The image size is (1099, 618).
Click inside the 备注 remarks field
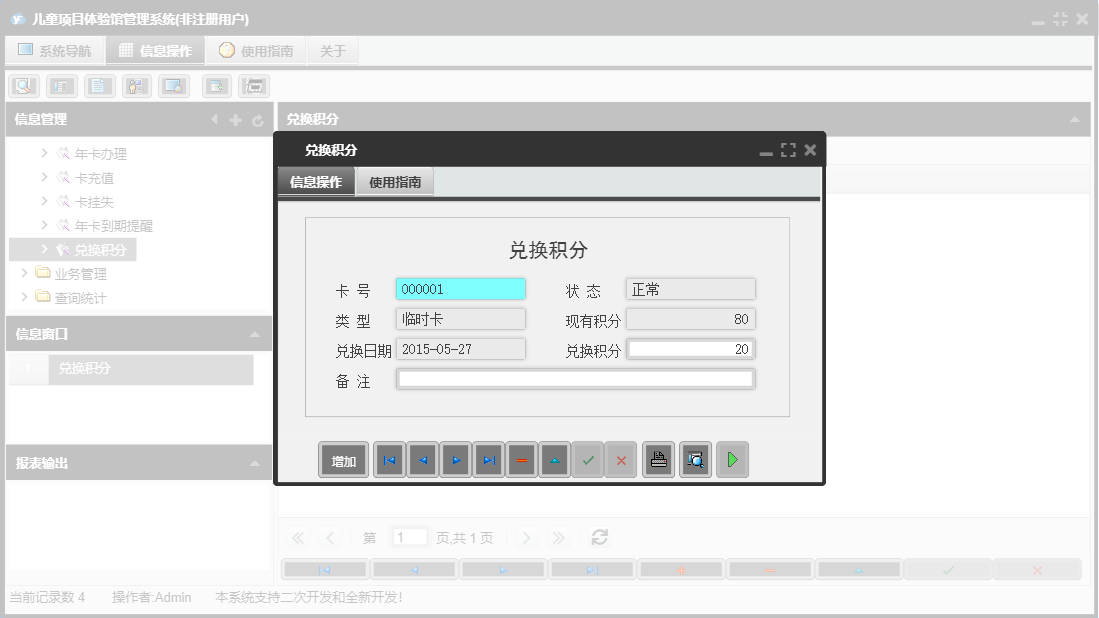[x=575, y=378]
